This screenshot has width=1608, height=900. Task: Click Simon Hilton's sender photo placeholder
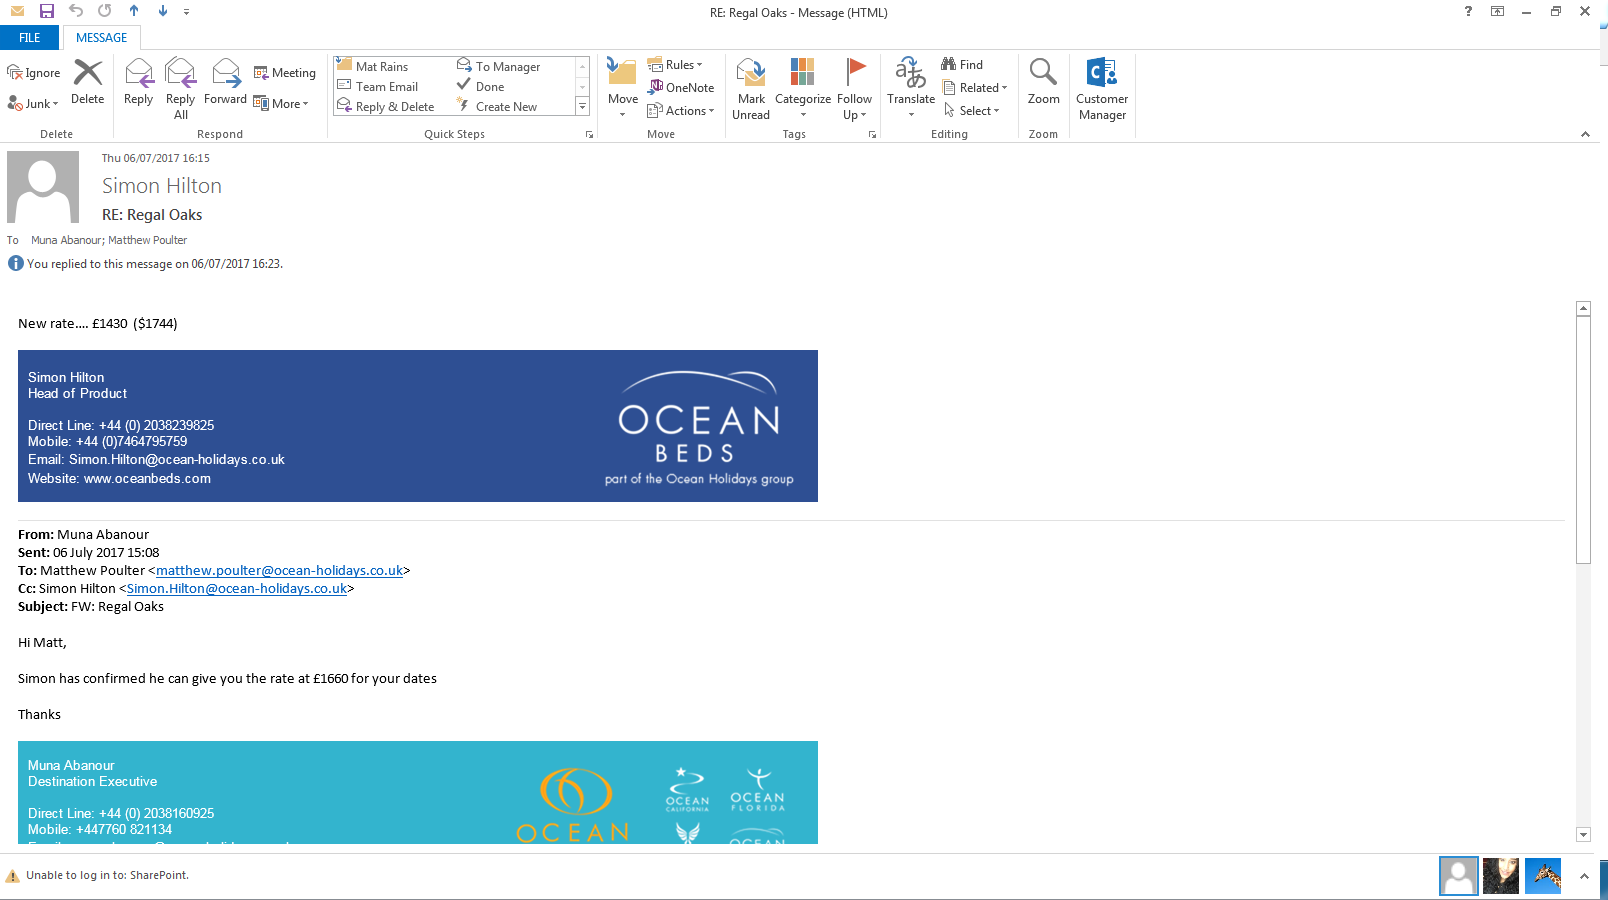[x=43, y=187]
